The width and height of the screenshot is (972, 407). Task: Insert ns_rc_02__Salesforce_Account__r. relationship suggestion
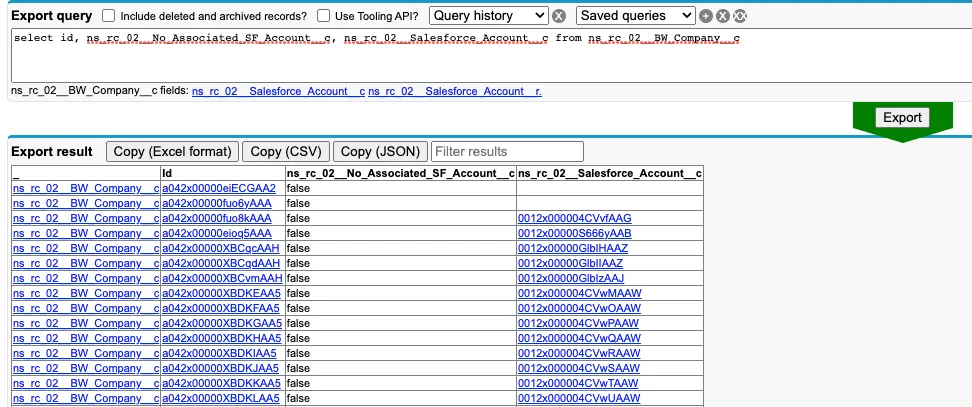pos(454,91)
